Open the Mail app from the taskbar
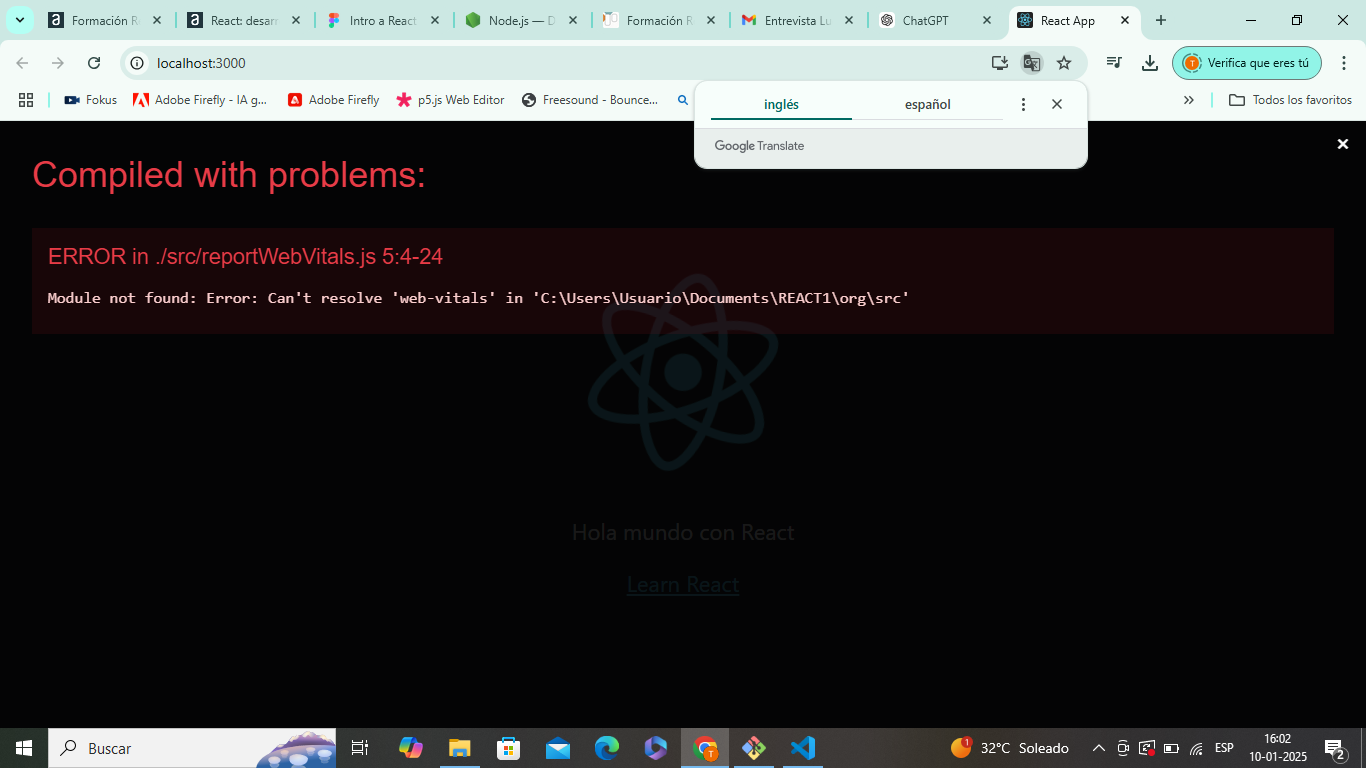This screenshot has height=768, width=1366. click(558, 748)
